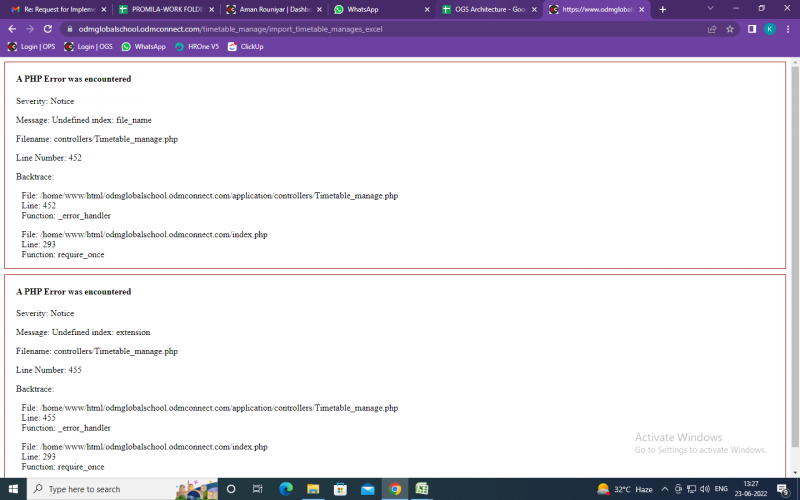Reload the current page

(47, 29)
